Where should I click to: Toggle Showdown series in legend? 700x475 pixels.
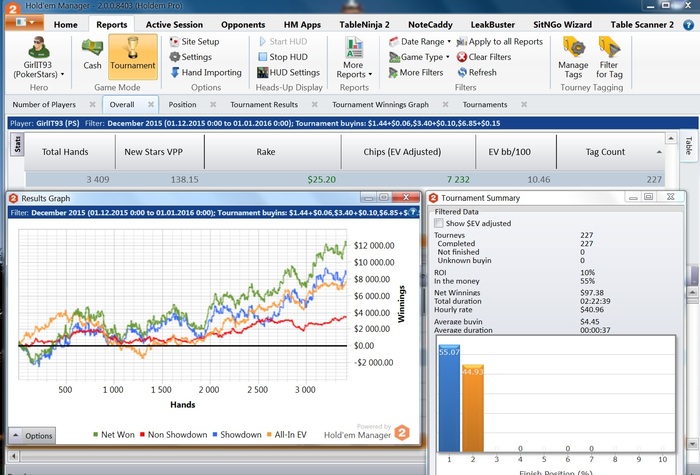(x=237, y=434)
